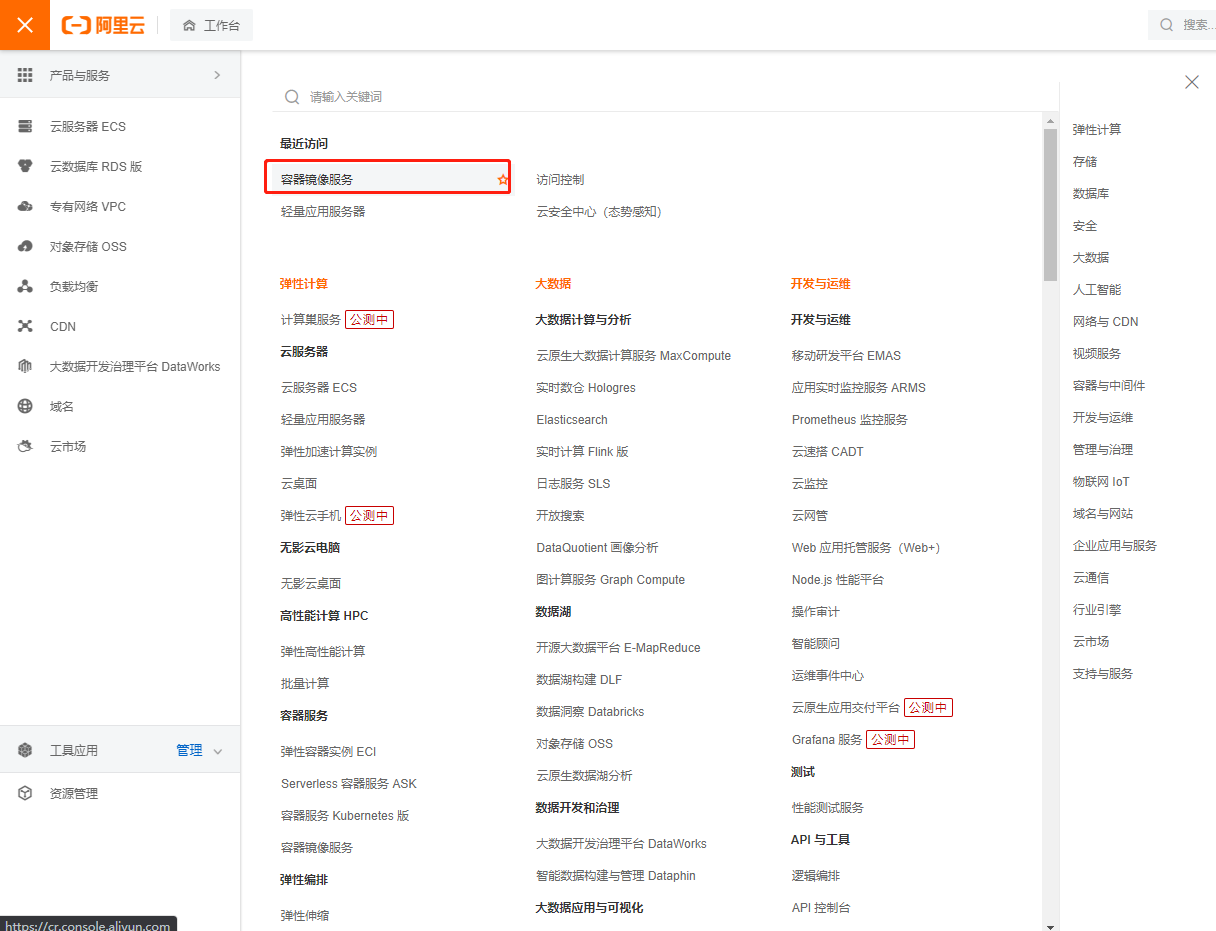Image resolution: width=1216 pixels, height=931 pixels.
Task: Open 实时数仓 Hologres
Action: coord(586,388)
